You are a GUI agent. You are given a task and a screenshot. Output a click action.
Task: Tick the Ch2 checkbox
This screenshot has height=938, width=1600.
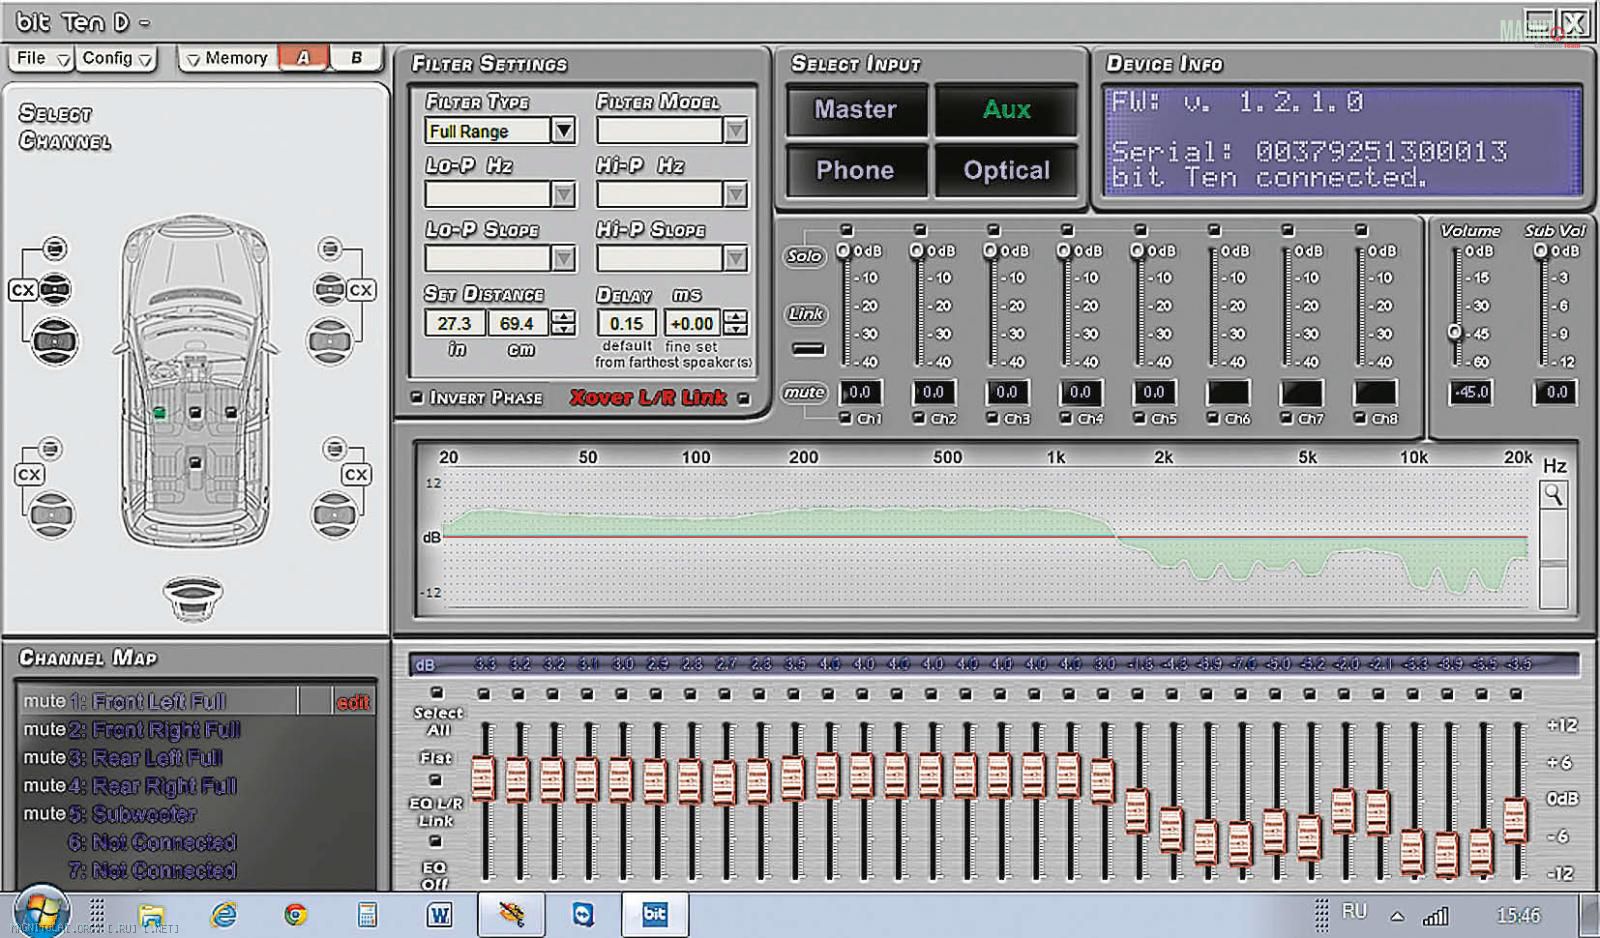919,418
